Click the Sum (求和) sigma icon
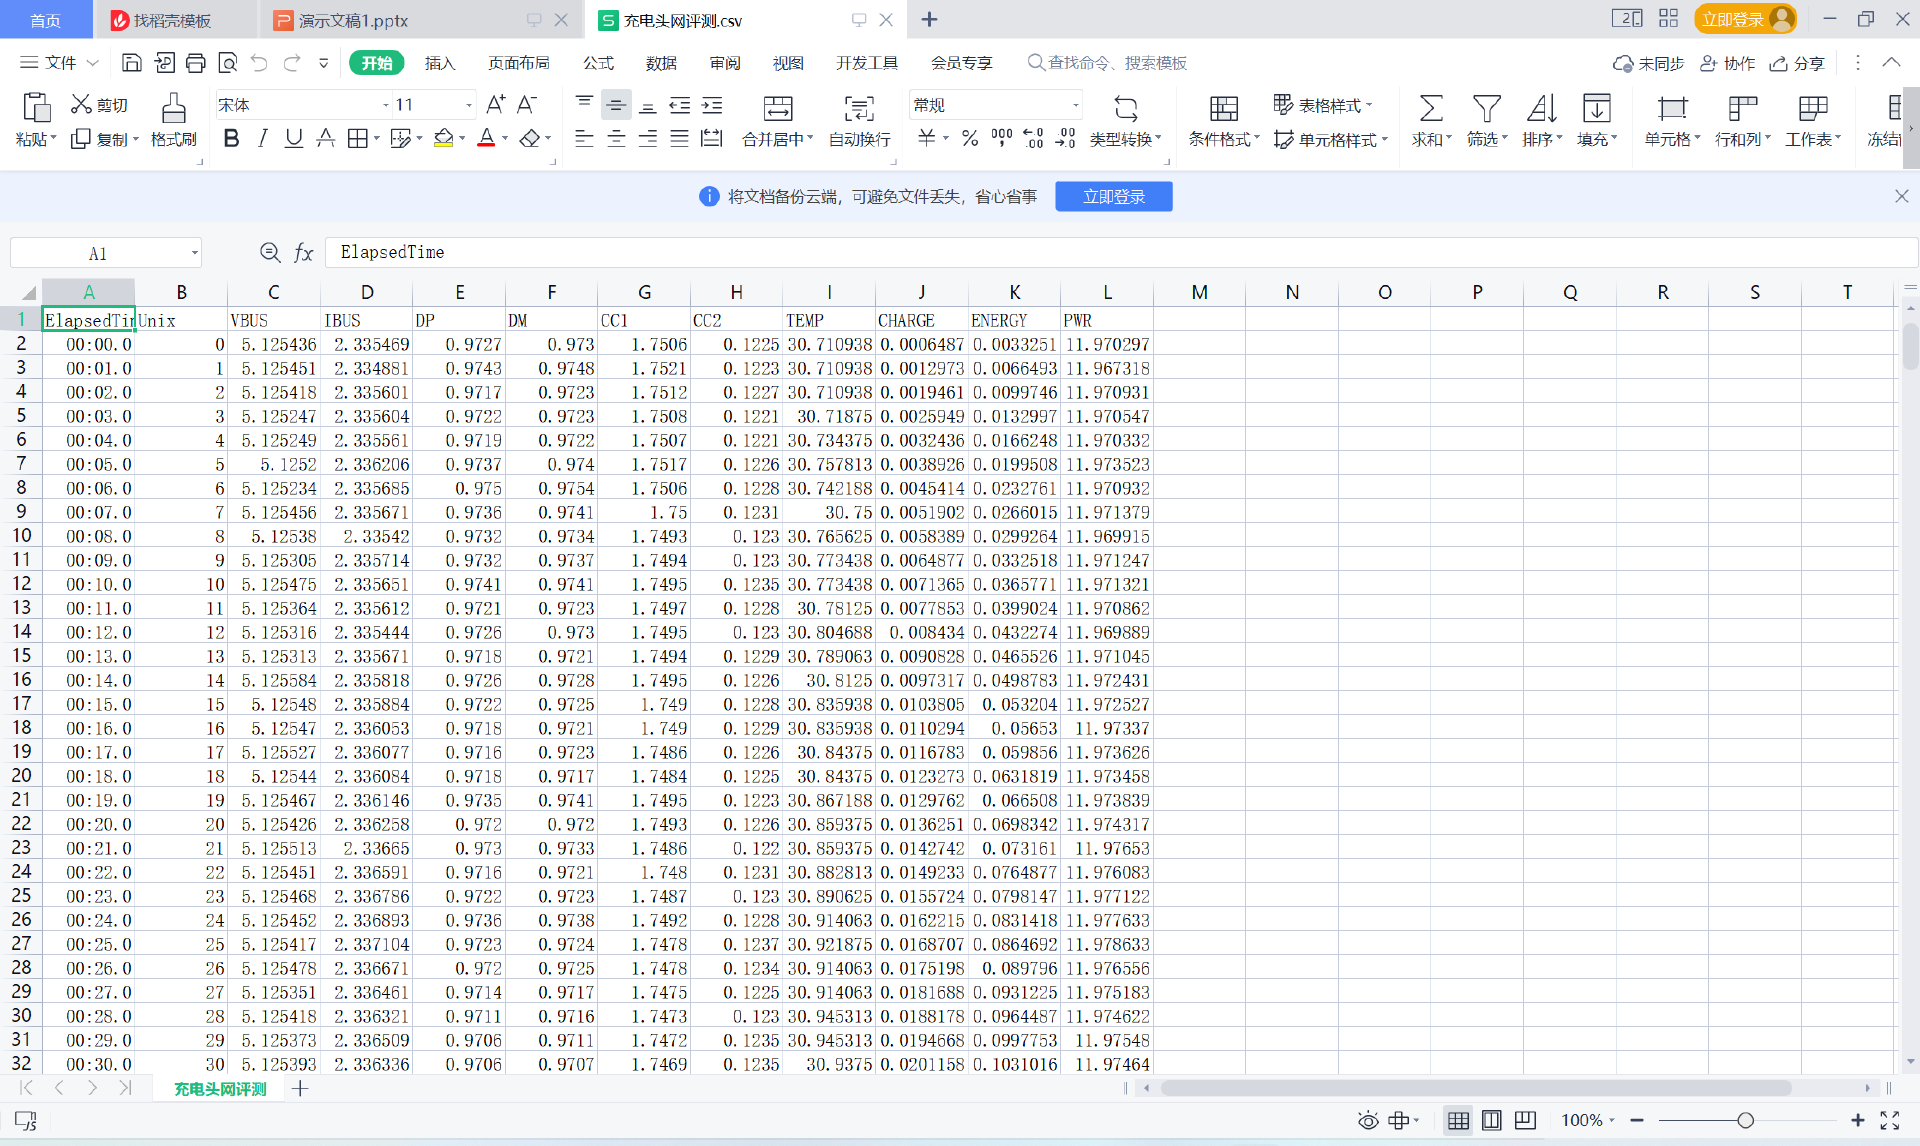 1431,108
